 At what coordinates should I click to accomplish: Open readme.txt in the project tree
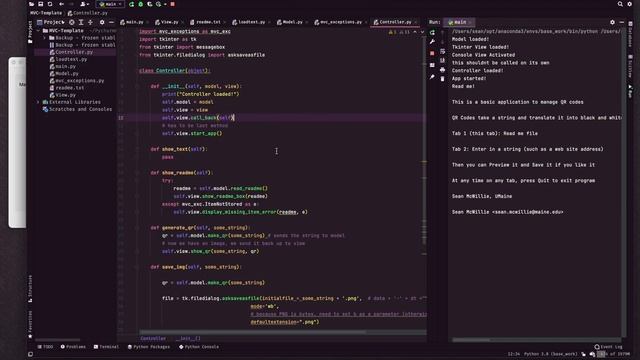click(x=67, y=88)
